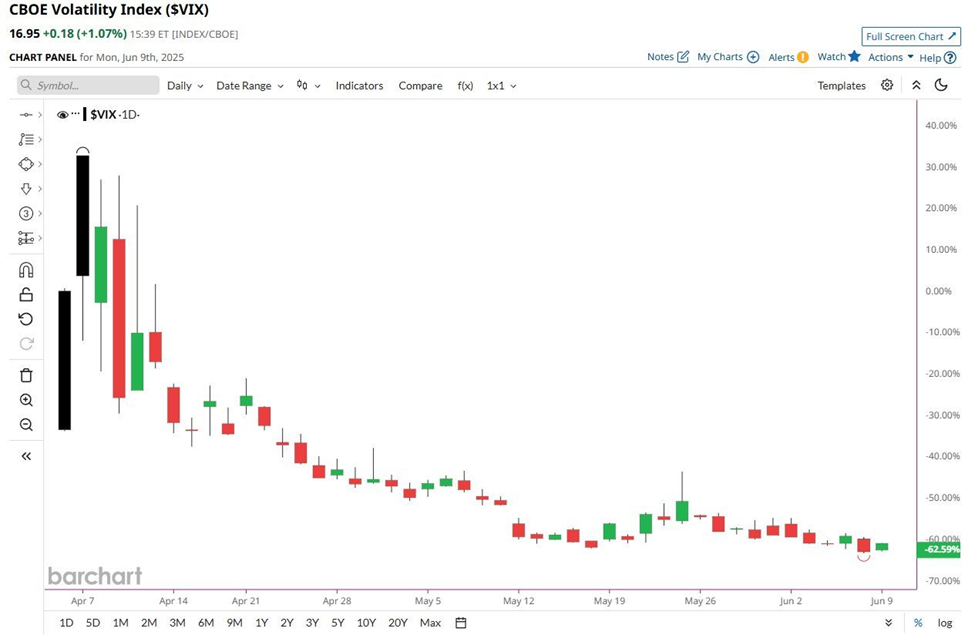Add to My Charts

tap(728, 57)
